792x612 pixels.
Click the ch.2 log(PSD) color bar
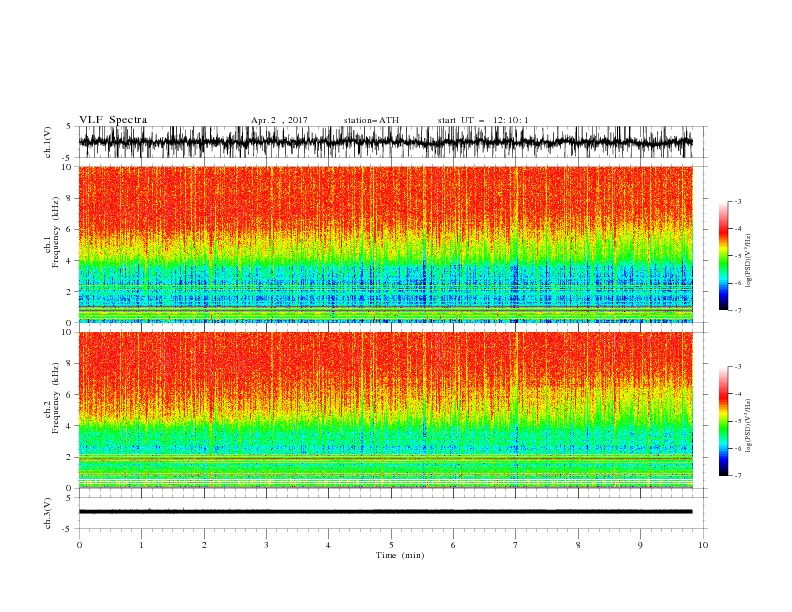(723, 421)
